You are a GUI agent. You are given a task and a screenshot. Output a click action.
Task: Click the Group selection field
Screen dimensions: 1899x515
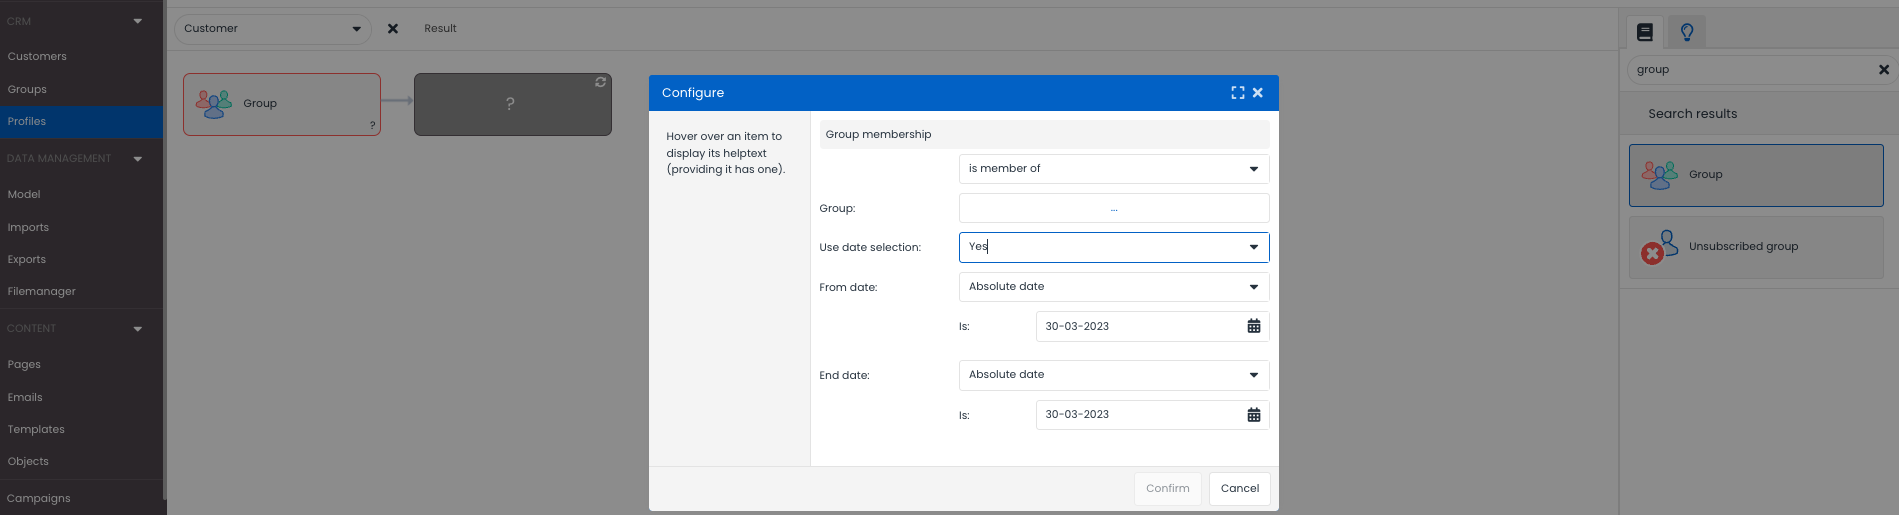1114,208
